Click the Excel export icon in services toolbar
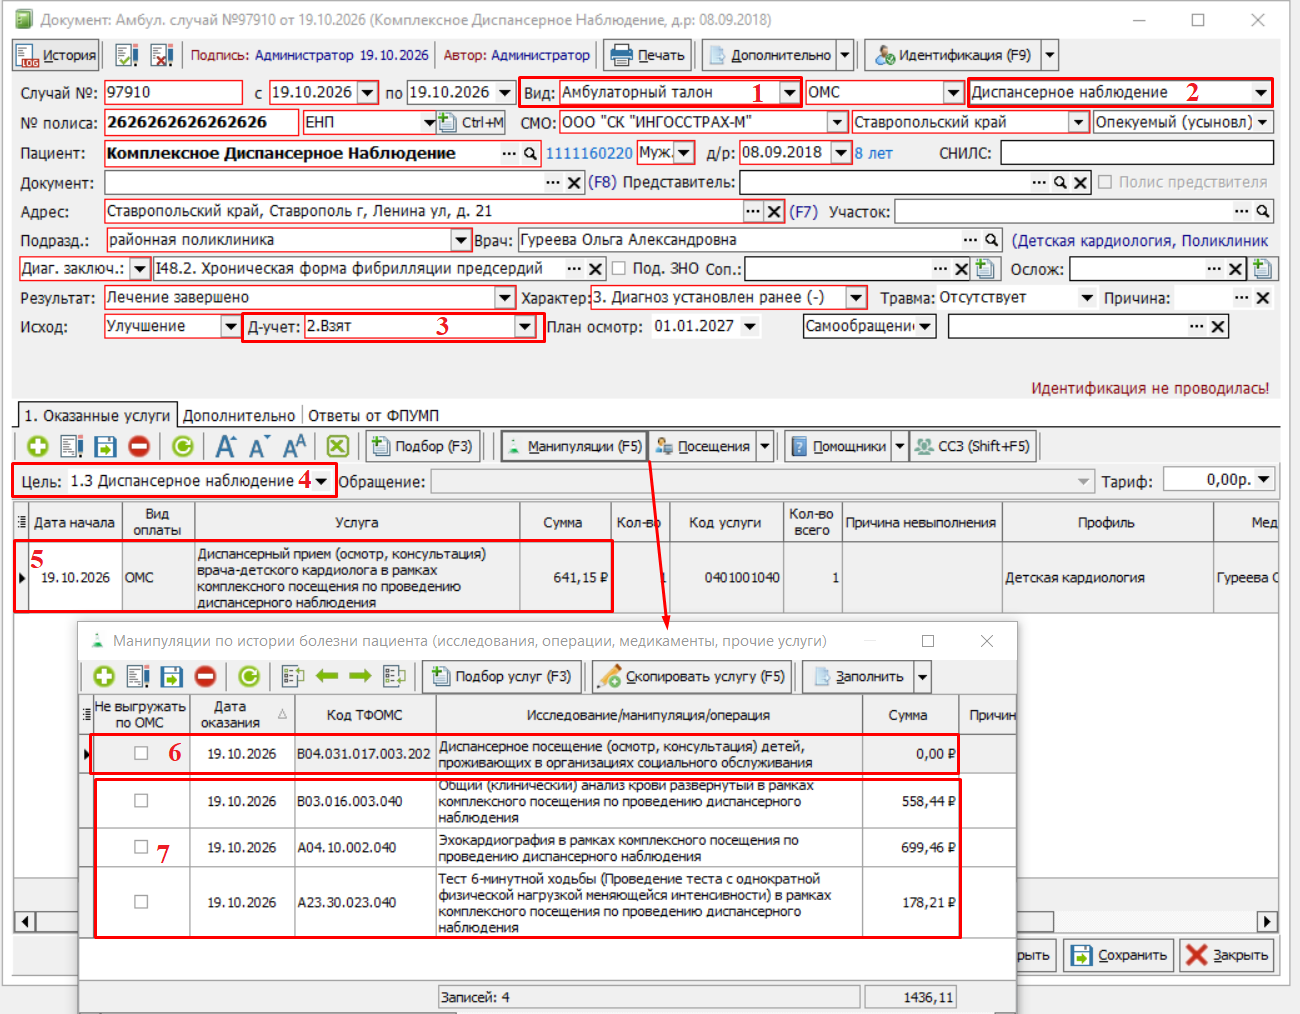 click(338, 447)
